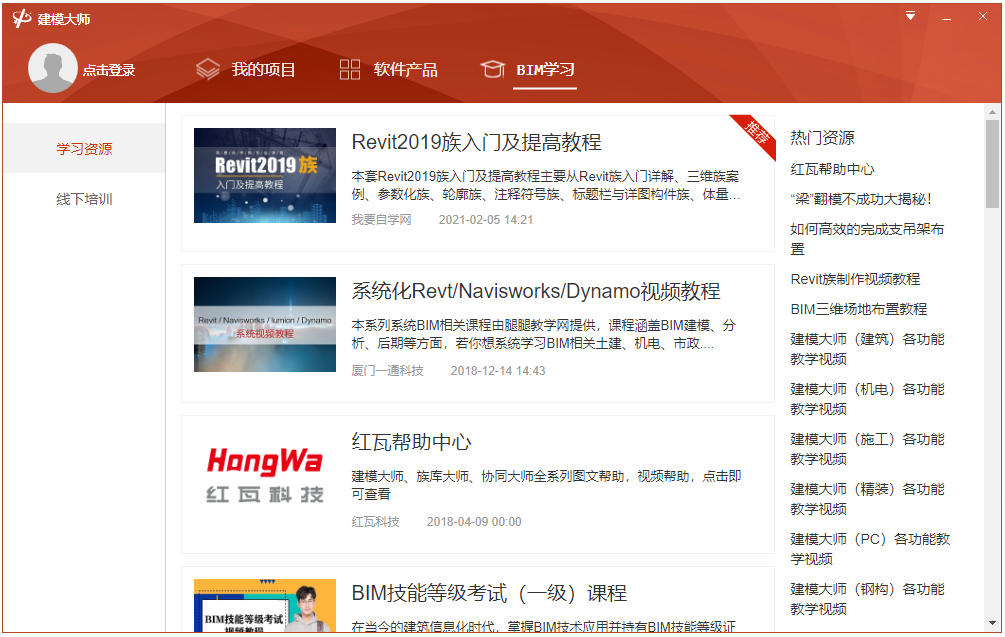Open the BIM技能等级考试 course thumbnail
This screenshot has width=1005, height=637.
(265, 606)
